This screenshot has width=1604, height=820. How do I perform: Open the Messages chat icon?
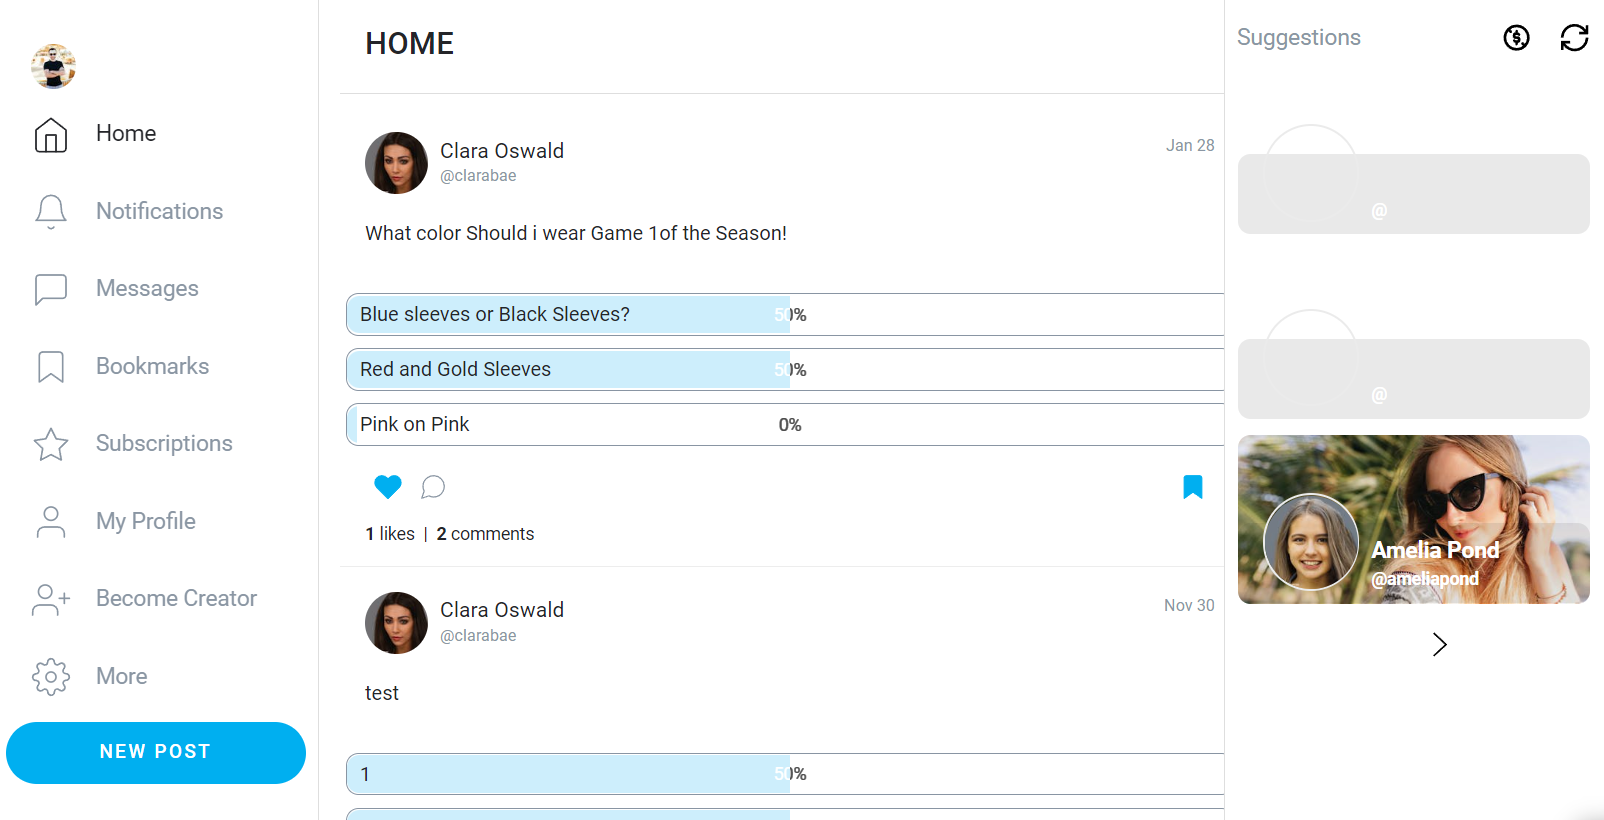pyautogui.click(x=51, y=289)
